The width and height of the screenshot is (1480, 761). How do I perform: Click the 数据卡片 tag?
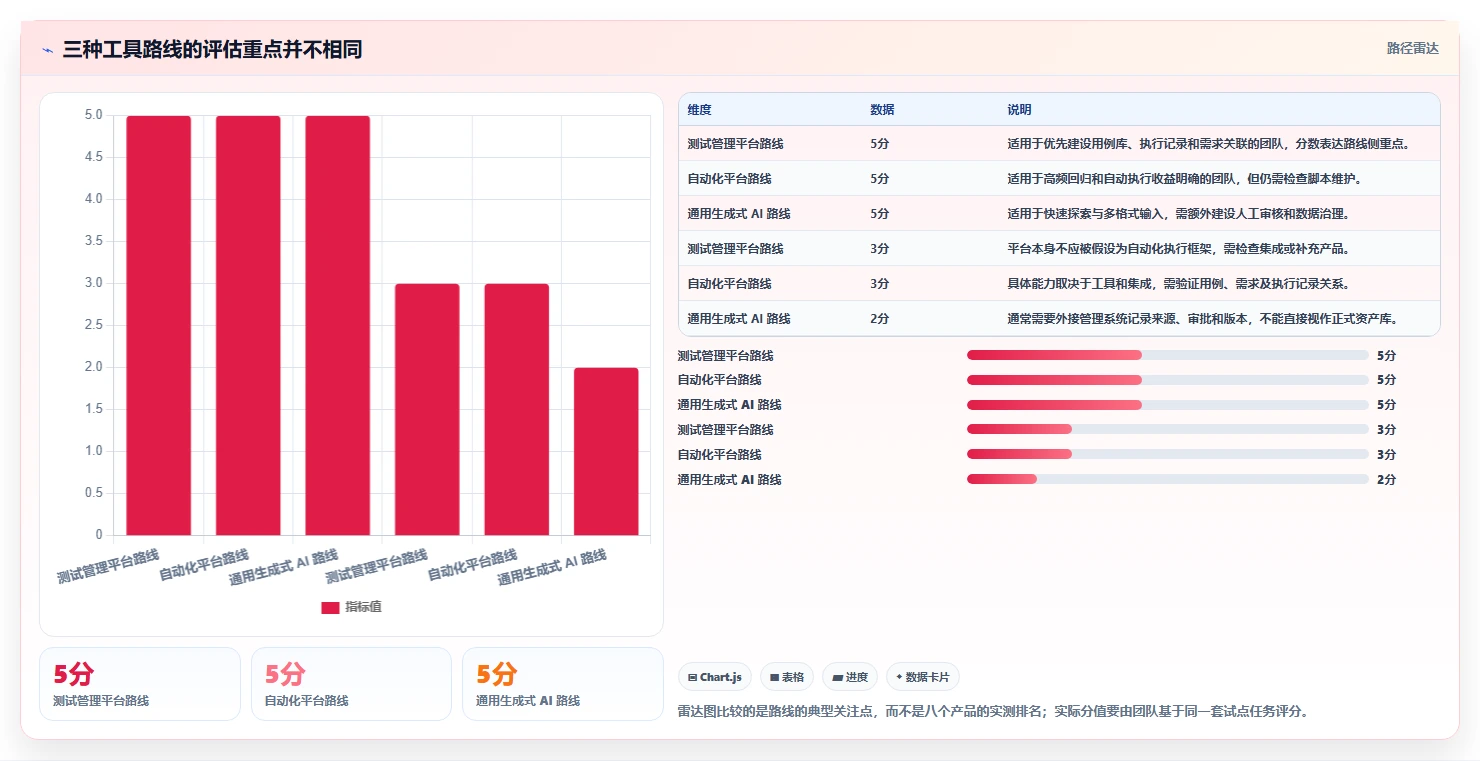[923, 677]
